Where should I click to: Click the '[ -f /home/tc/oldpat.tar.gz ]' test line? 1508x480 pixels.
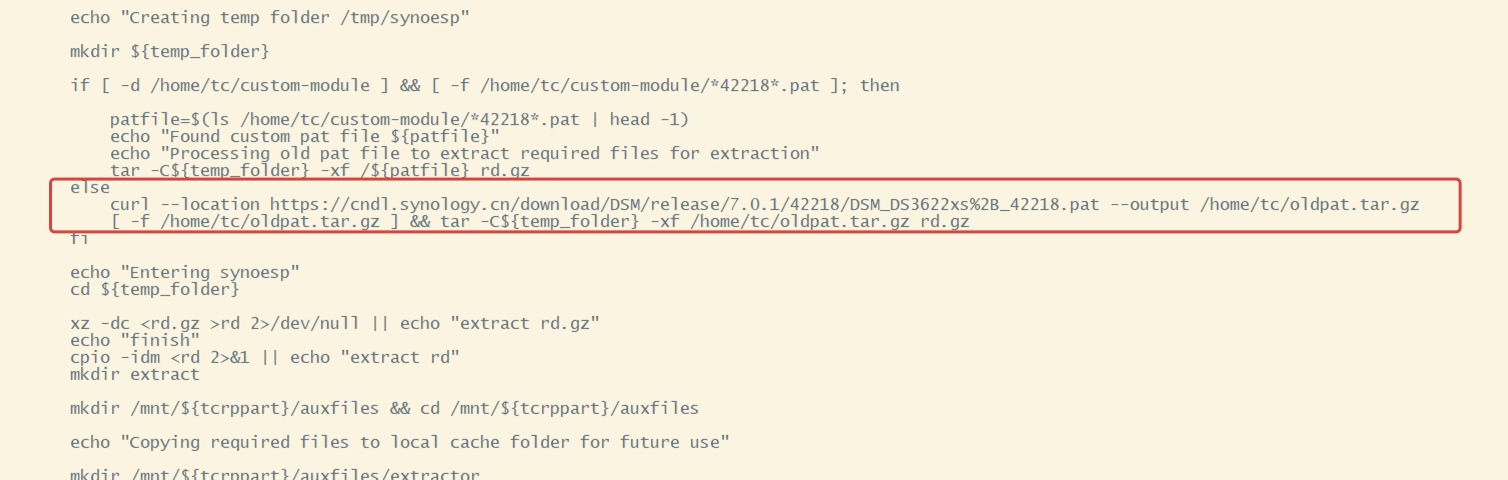[x=540, y=222]
